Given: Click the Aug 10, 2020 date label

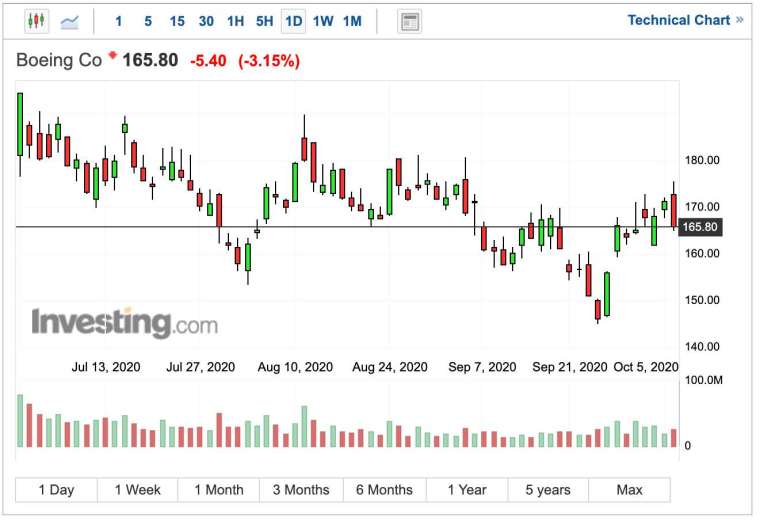Looking at the screenshot, I should point(295,367).
